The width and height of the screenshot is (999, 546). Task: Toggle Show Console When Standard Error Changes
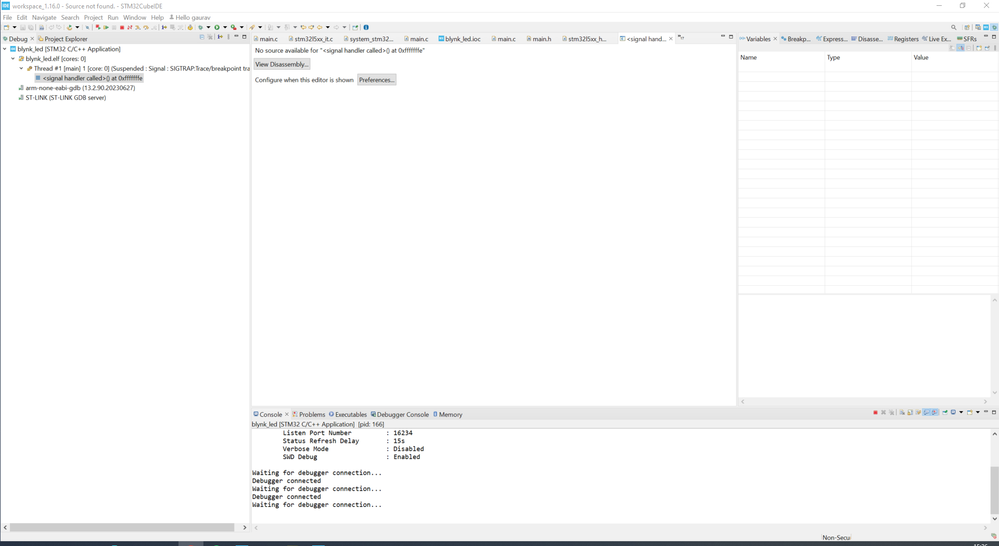coord(934,412)
